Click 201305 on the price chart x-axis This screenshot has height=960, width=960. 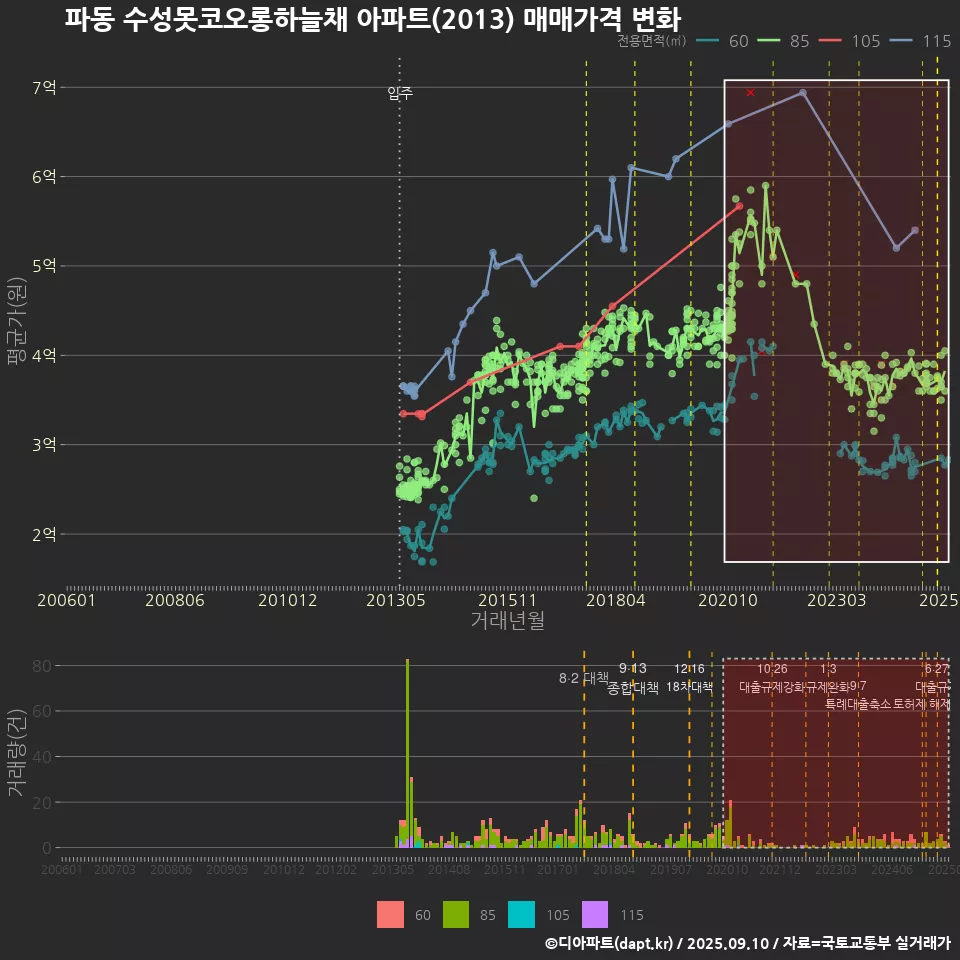click(x=396, y=600)
